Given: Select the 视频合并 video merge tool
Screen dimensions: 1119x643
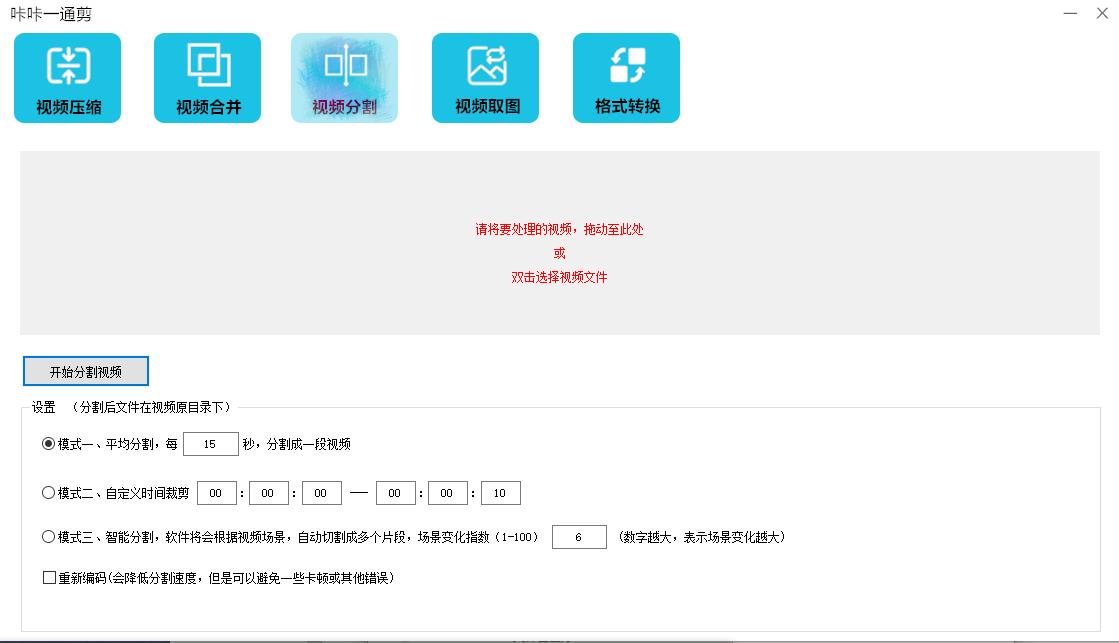Looking at the screenshot, I should [206, 77].
